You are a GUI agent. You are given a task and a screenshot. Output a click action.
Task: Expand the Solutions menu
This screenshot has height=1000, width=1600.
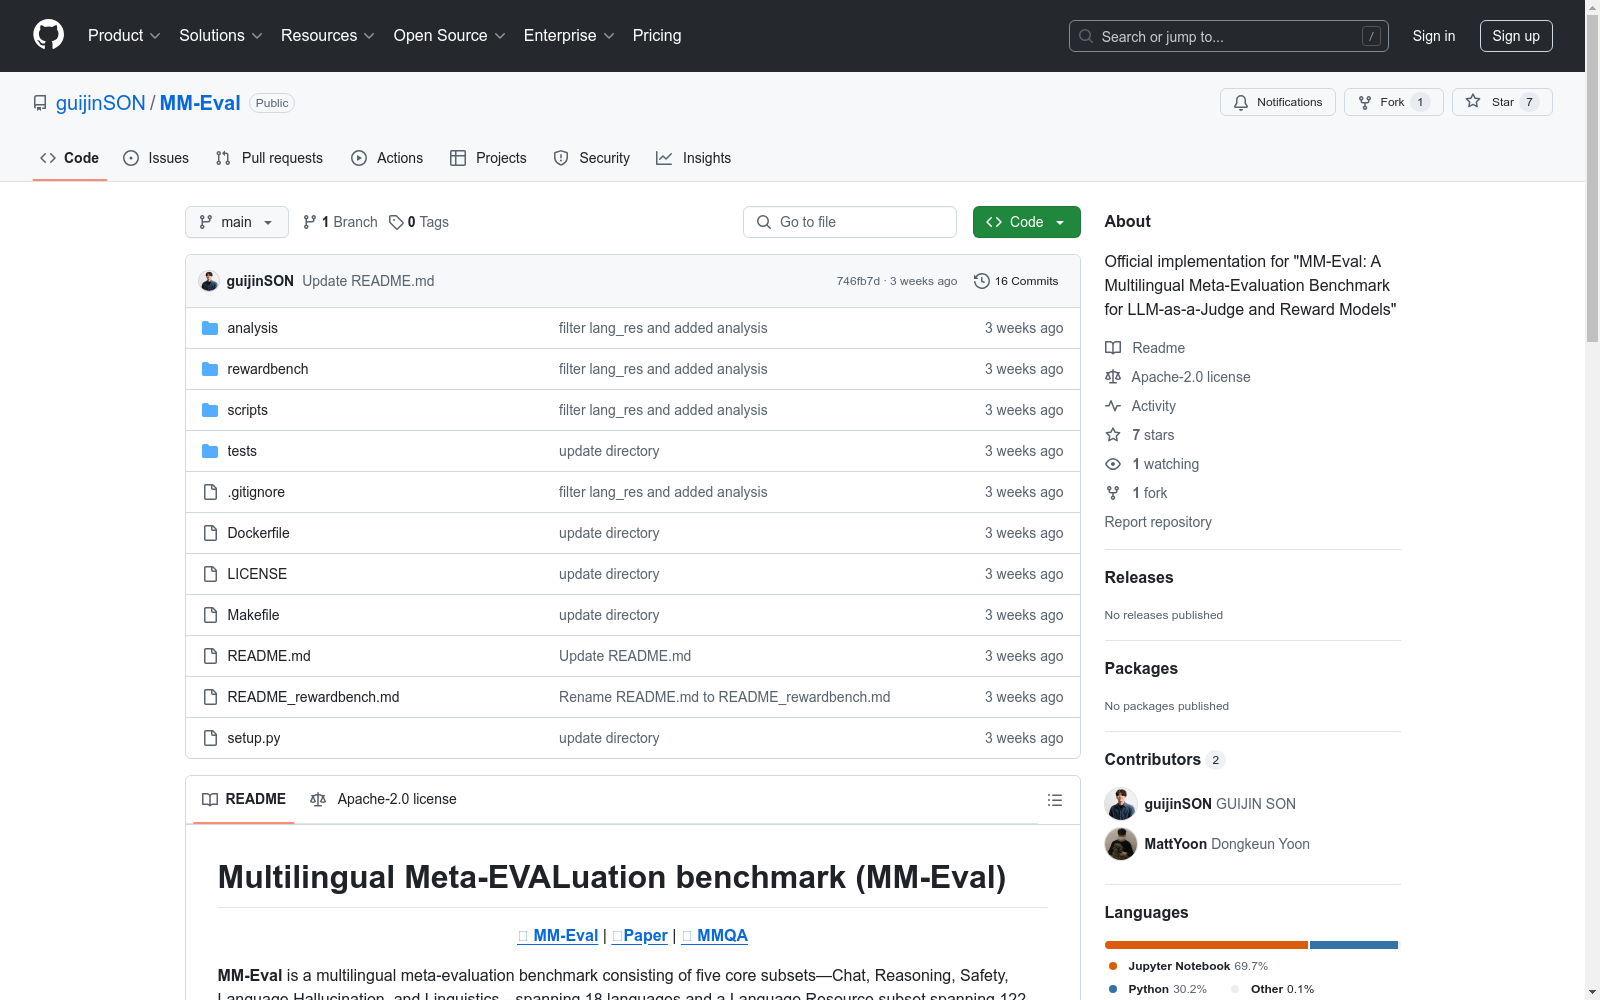[220, 36]
